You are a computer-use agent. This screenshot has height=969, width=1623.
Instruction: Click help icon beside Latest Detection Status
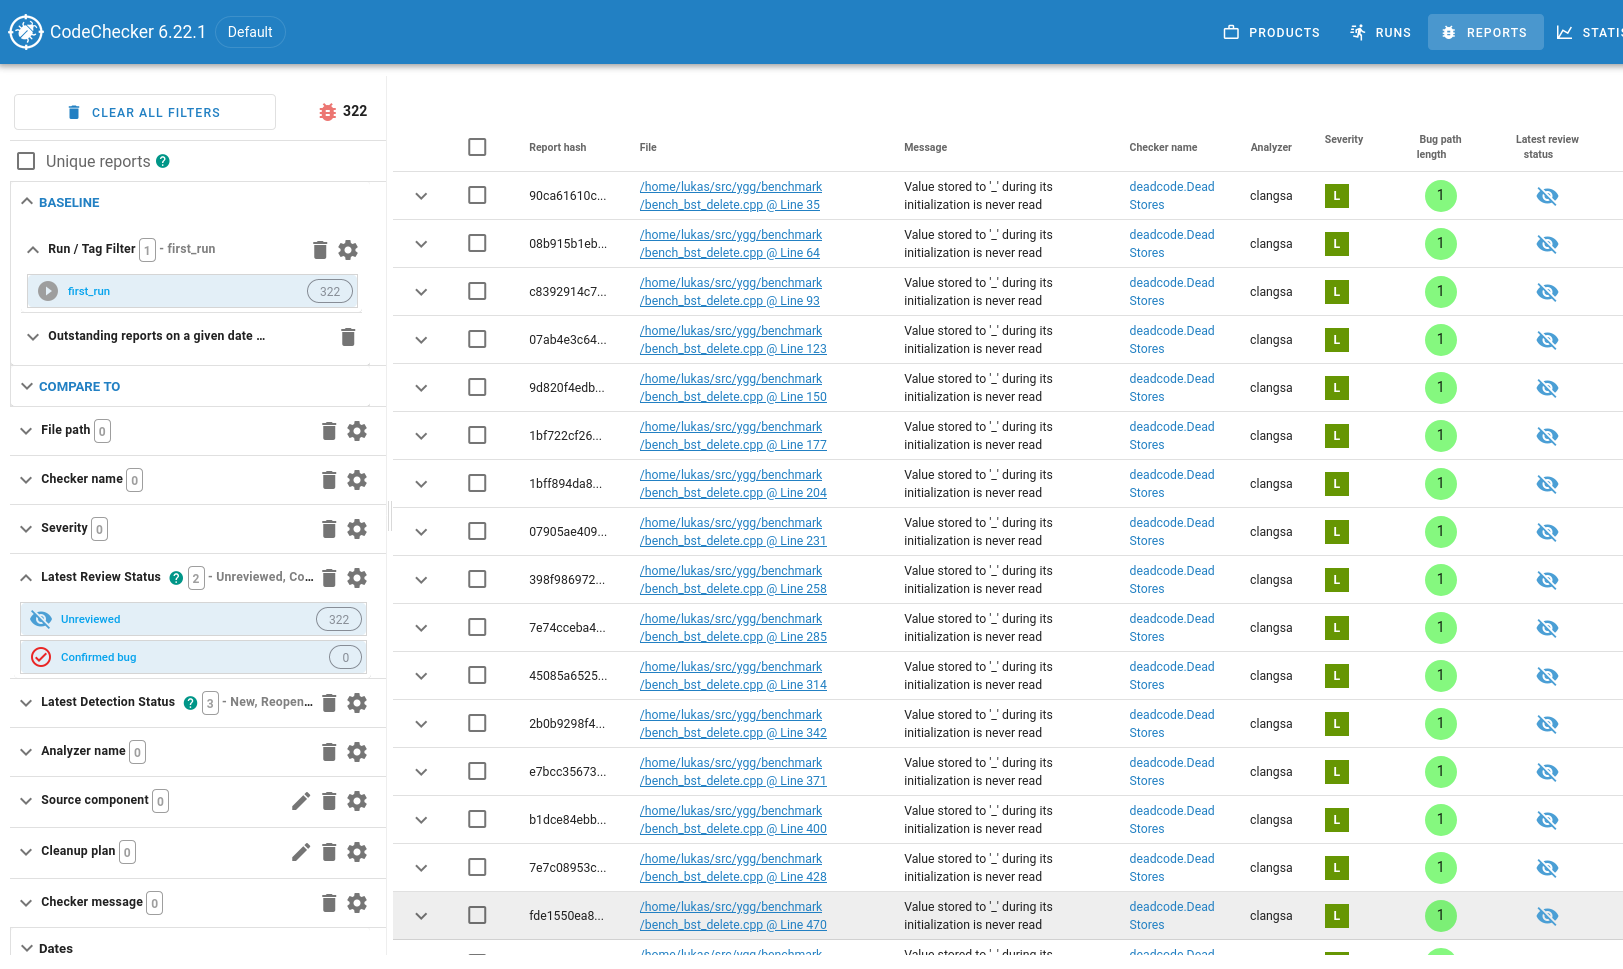[x=190, y=703]
